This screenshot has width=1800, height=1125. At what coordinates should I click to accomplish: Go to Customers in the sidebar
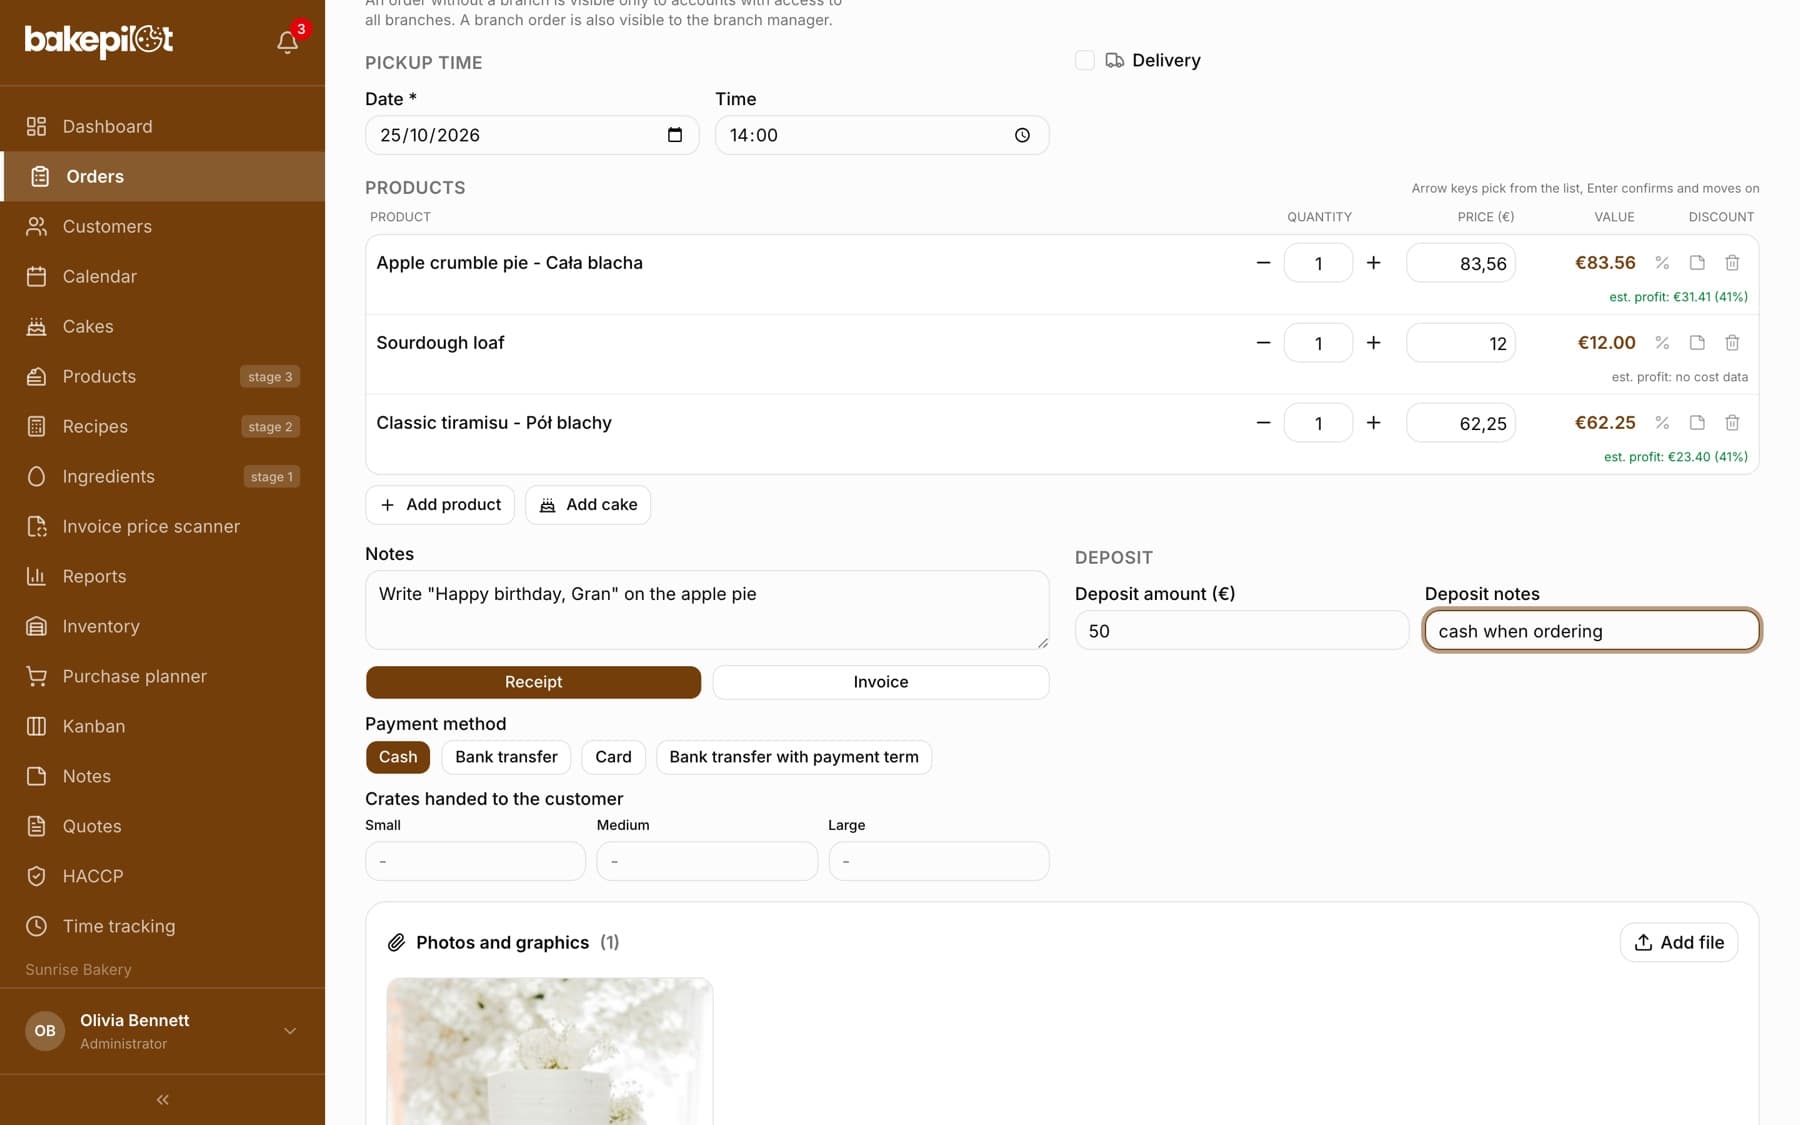point(162,226)
